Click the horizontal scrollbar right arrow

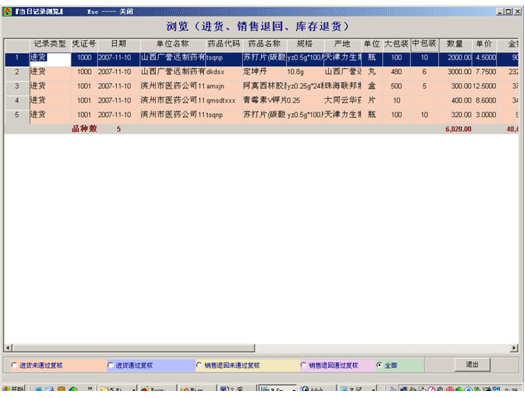tap(514, 348)
